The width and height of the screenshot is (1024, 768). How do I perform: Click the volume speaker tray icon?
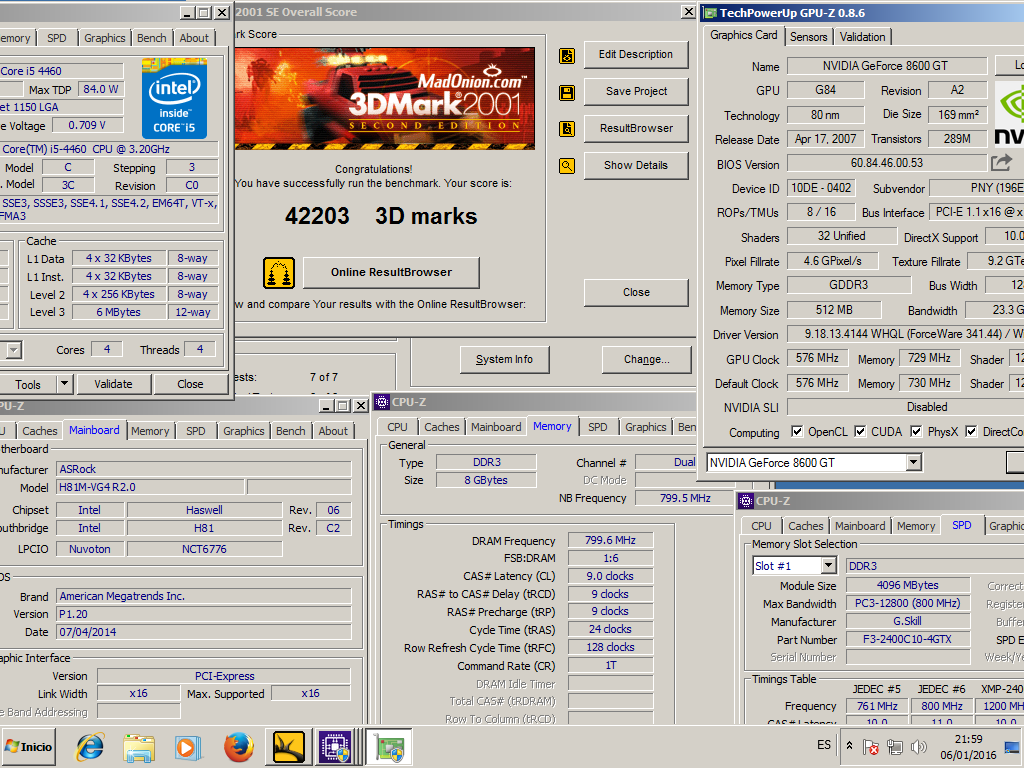point(919,746)
